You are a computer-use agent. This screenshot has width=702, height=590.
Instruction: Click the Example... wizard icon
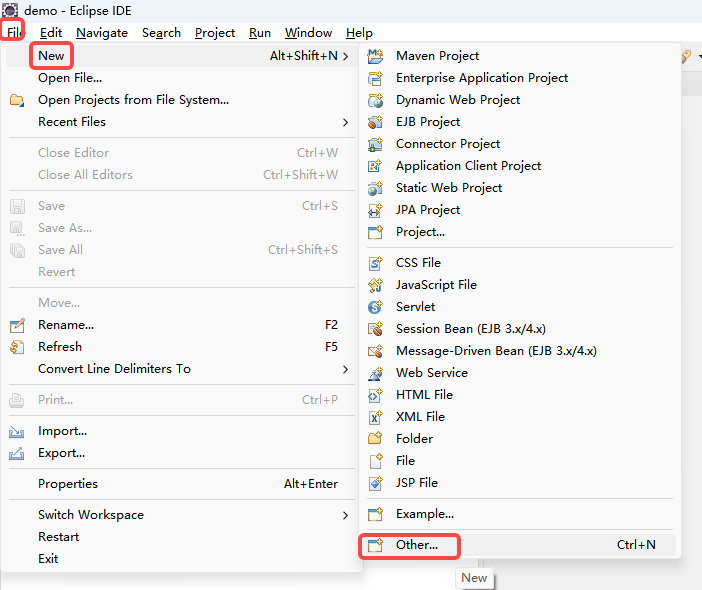(375, 514)
